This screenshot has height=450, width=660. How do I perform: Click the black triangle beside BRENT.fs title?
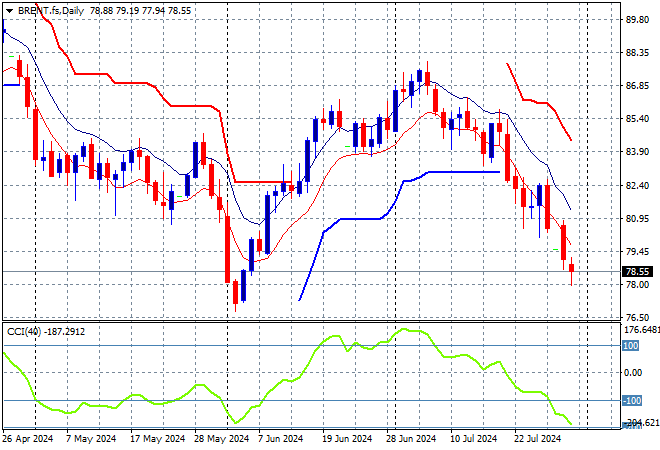point(9,11)
